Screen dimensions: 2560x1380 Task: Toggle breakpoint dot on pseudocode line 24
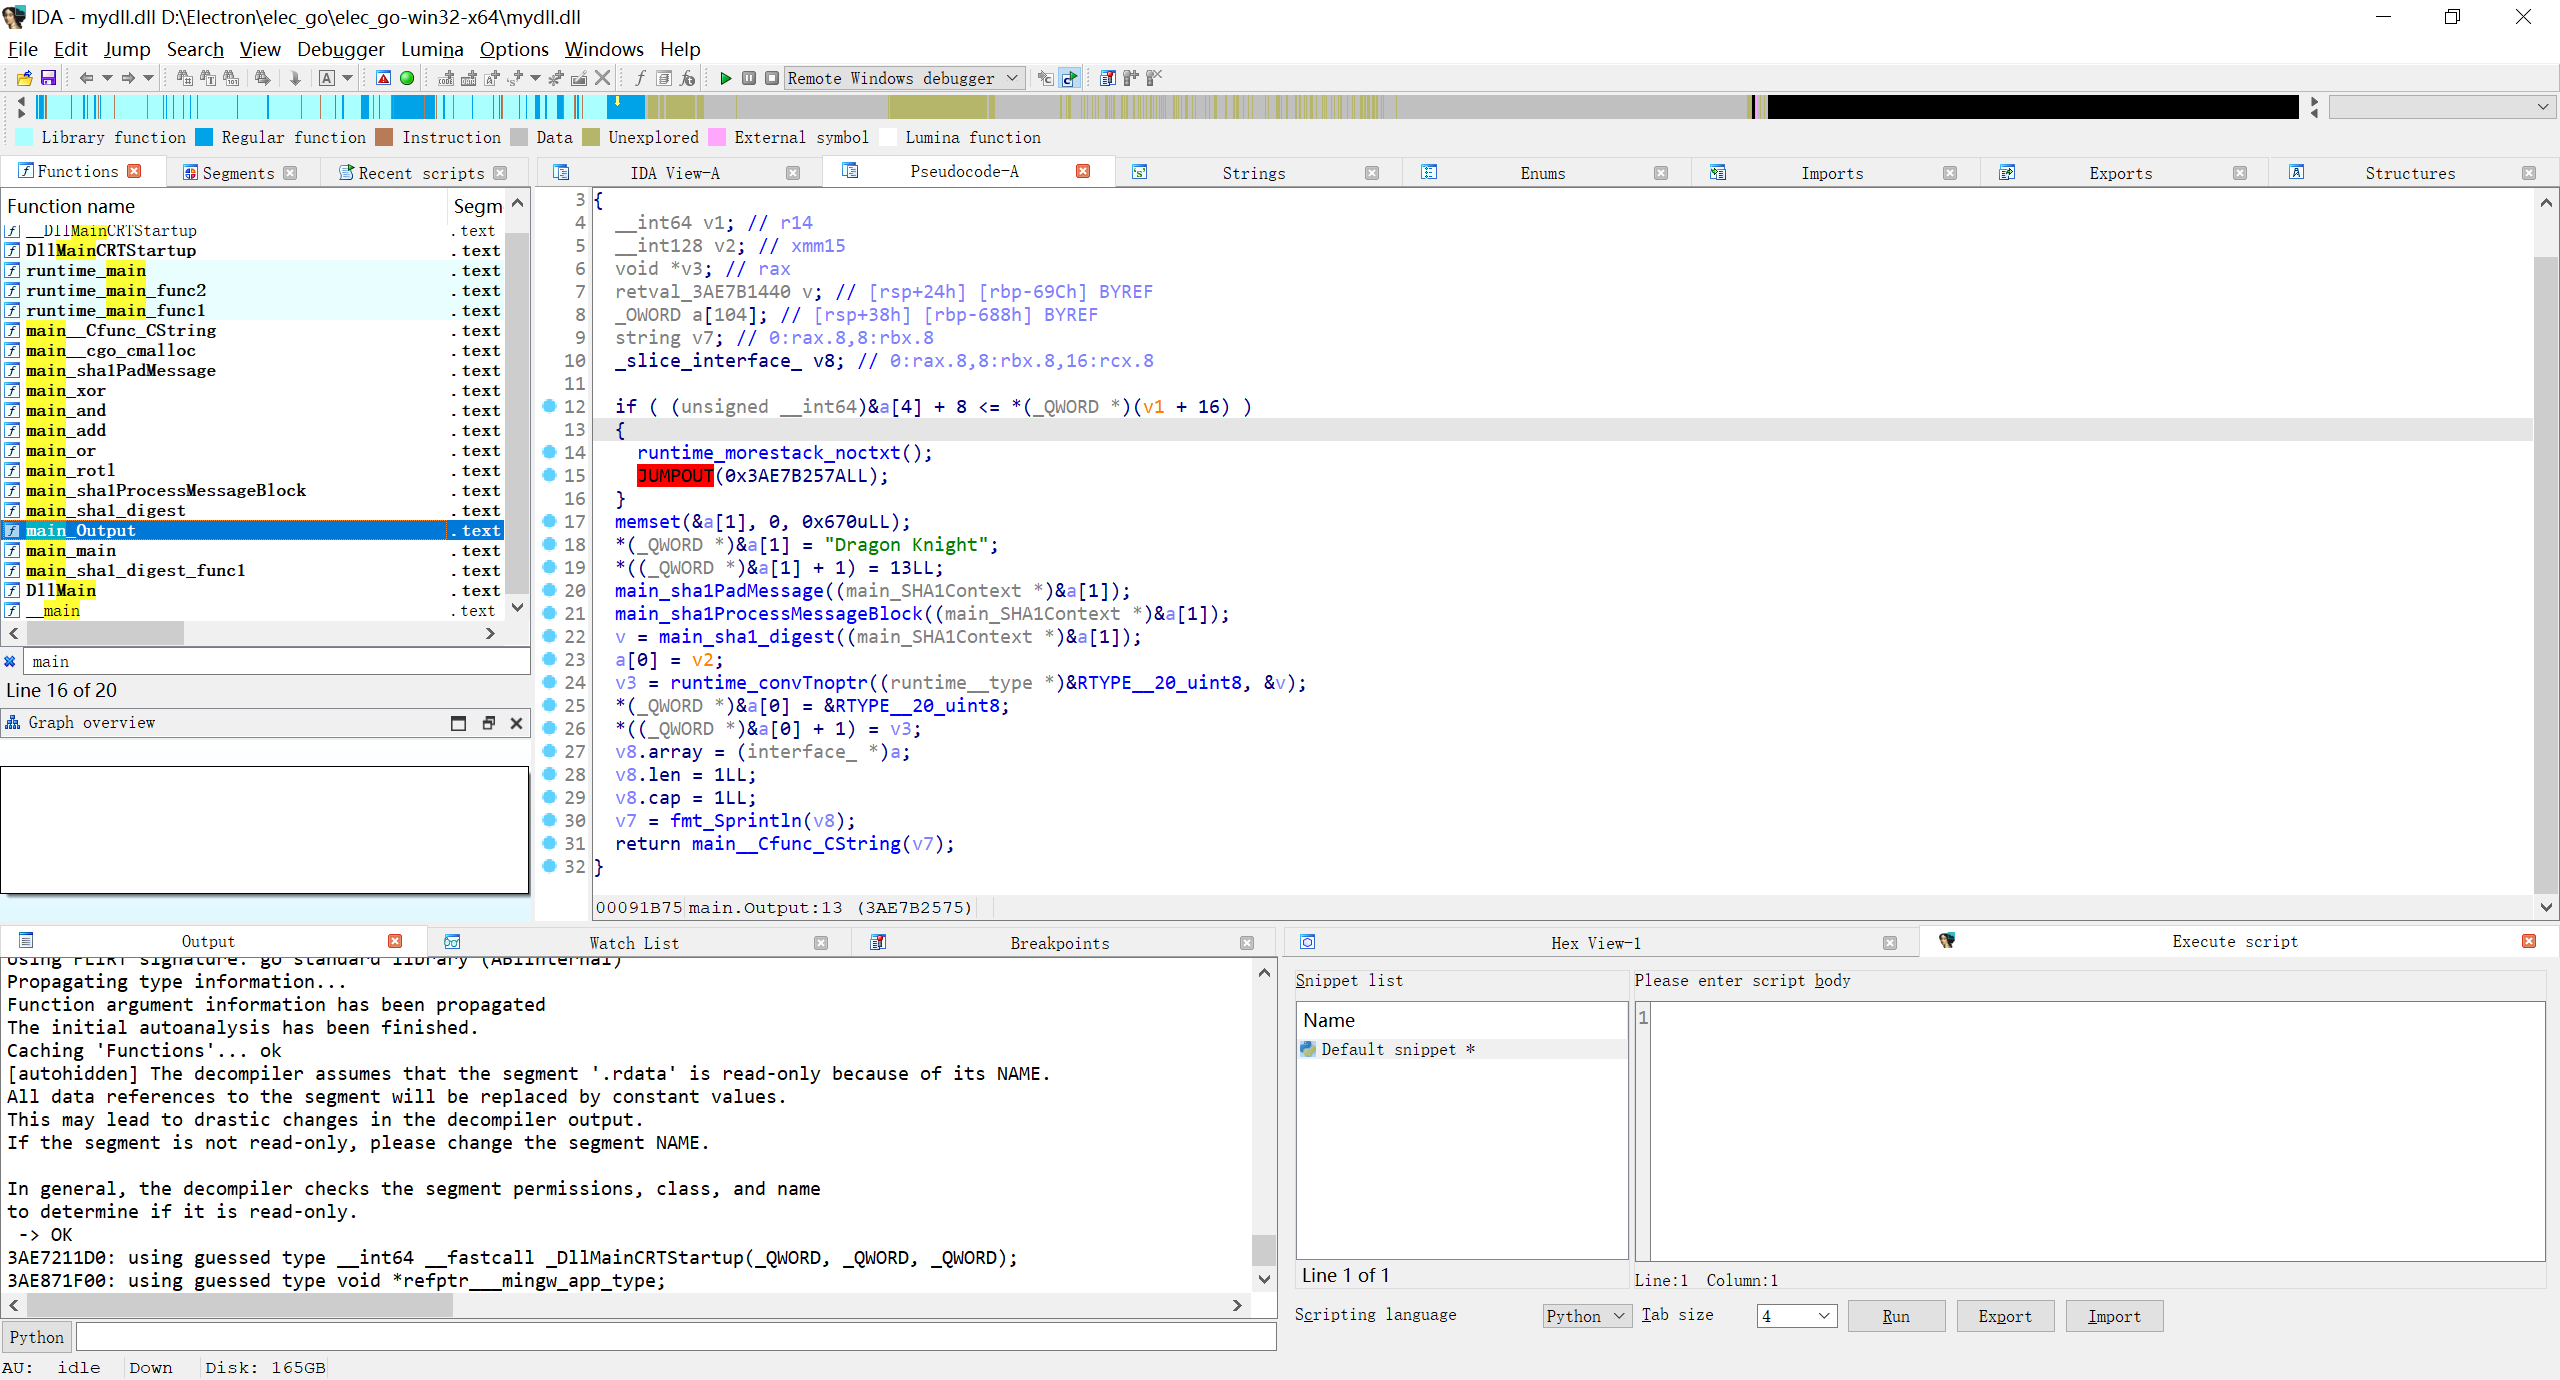click(549, 682)
